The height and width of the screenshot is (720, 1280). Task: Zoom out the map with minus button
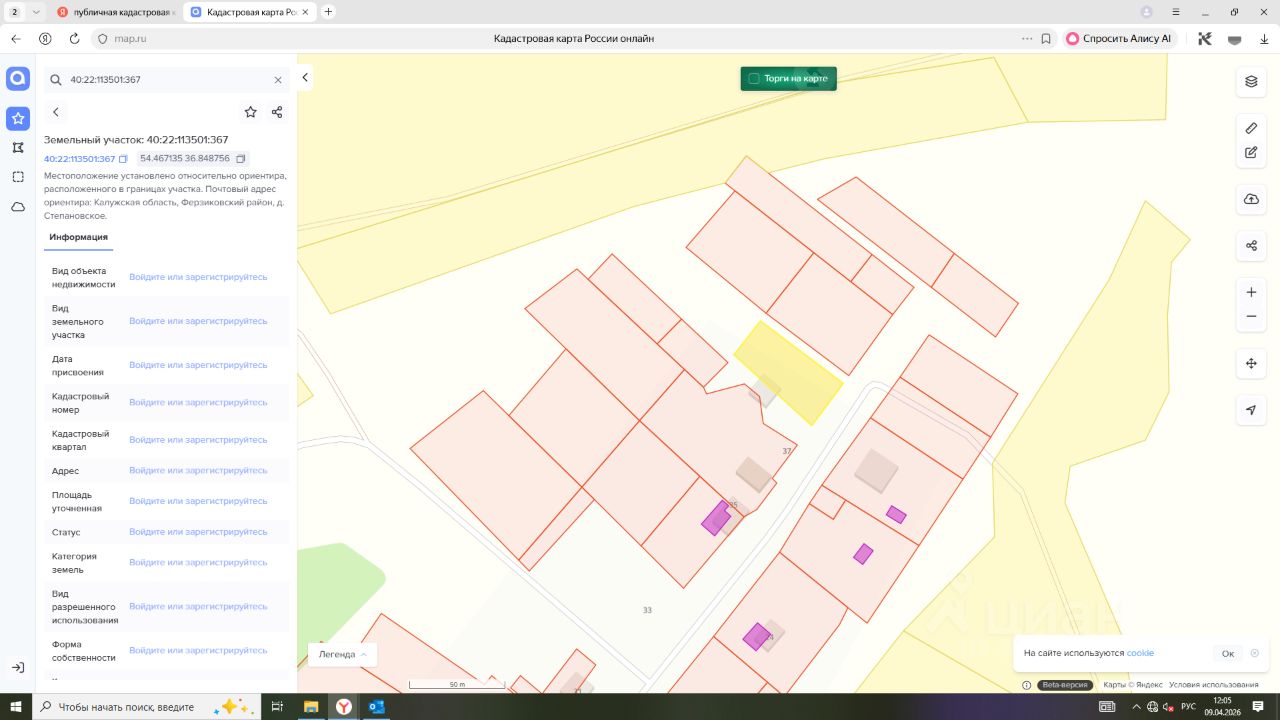tap(1251, 317)
